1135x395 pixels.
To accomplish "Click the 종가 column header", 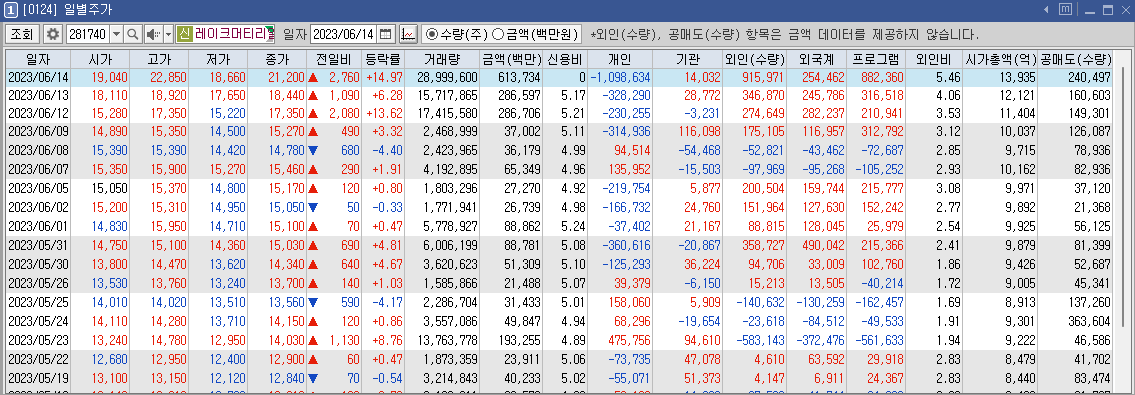I will [x=277, y=59].
